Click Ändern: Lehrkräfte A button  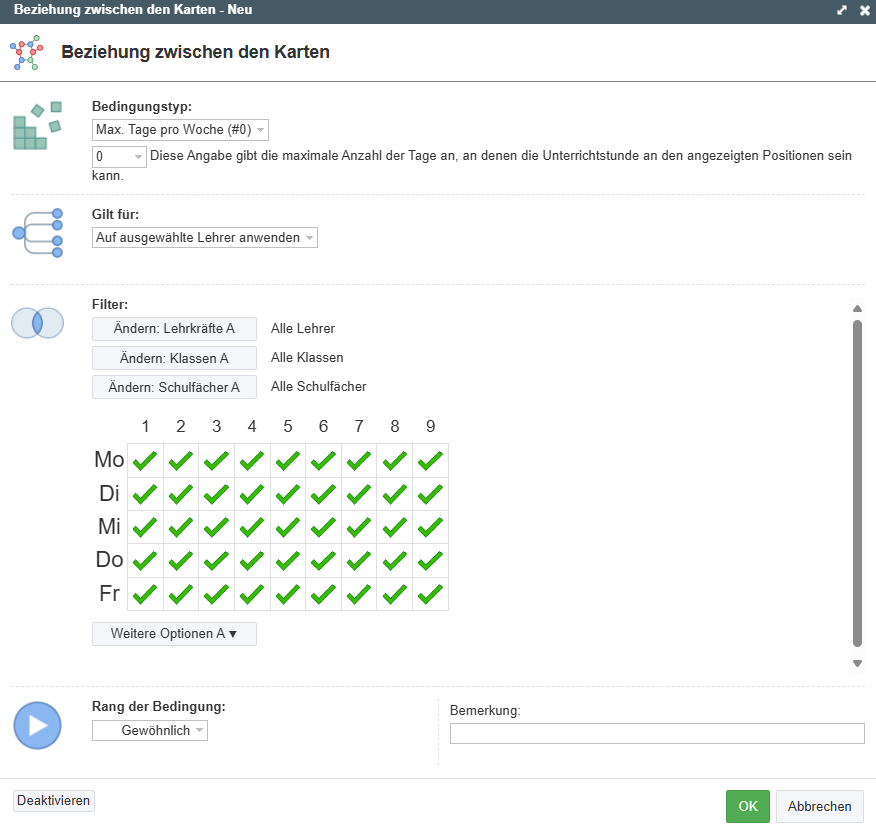click(174, 329)
